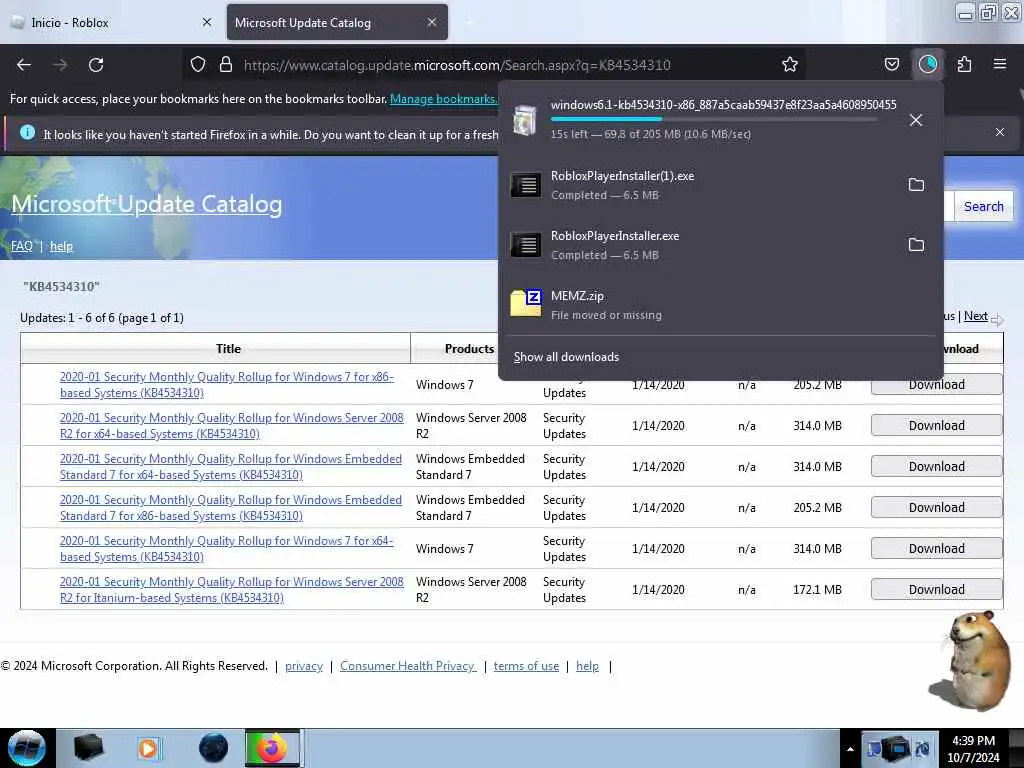
Task: Close the Inicio - Roblox tab
Action: [x=206, y=22]
